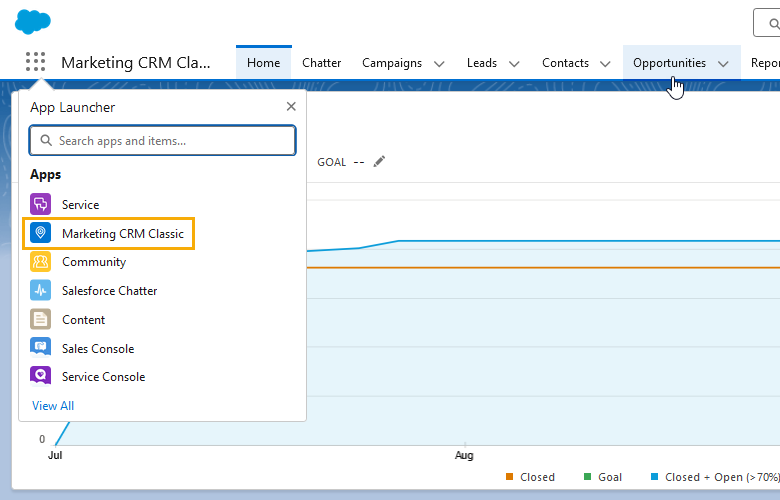This screenshot has height=500, width=780.
Task: Click the Salesforce cloud logo
Action: [33, 21]
